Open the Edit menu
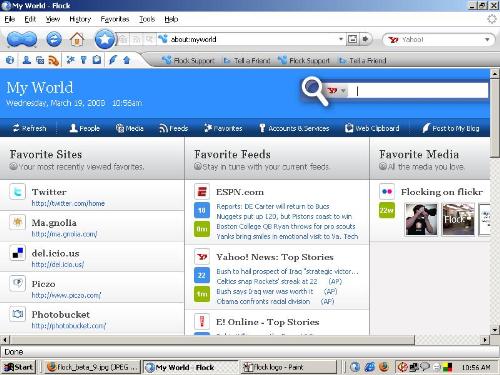This screenshot has width=500, height=375. point(30,19)
